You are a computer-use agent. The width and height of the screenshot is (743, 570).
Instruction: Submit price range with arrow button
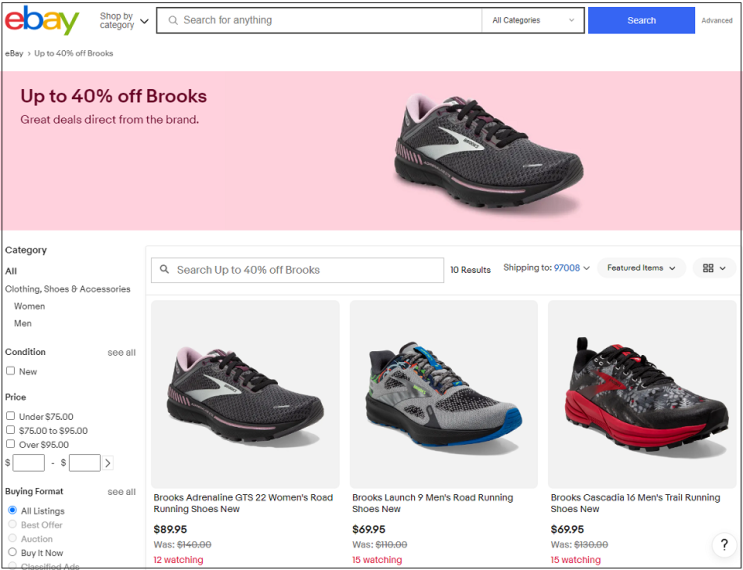tap(108, 463)
